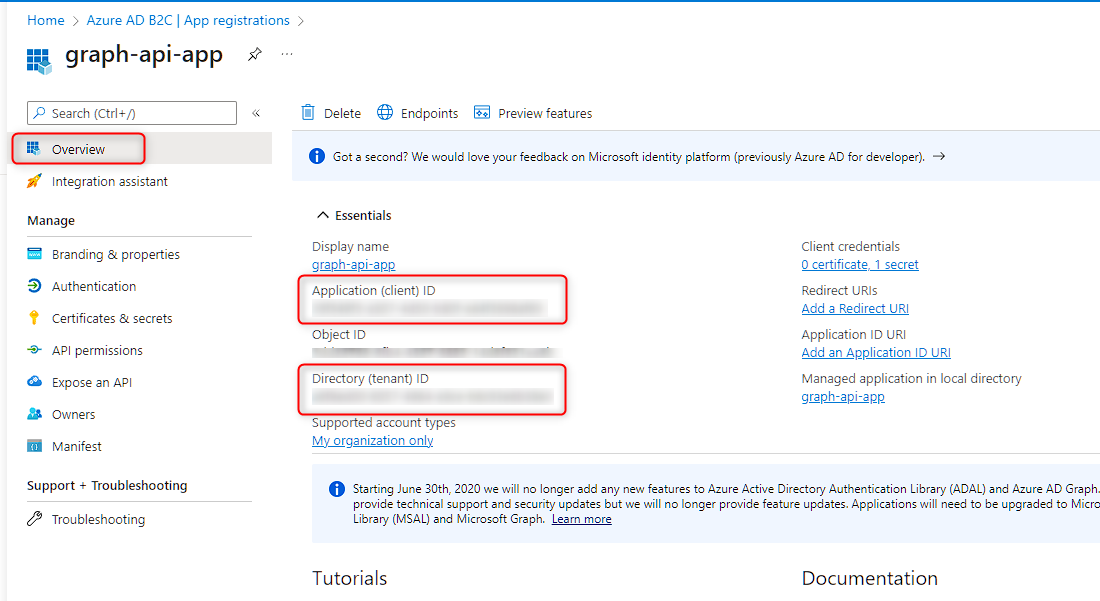The image size is (1100, 601).
Task: Click the graph-api-app application icon in header
Action: [39, 60]
